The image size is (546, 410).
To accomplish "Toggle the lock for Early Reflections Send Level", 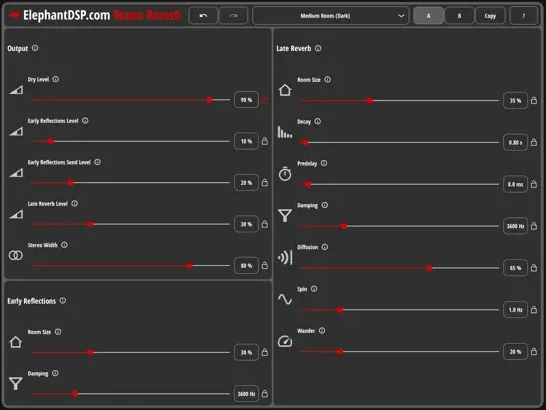I will tap(265, 182).
